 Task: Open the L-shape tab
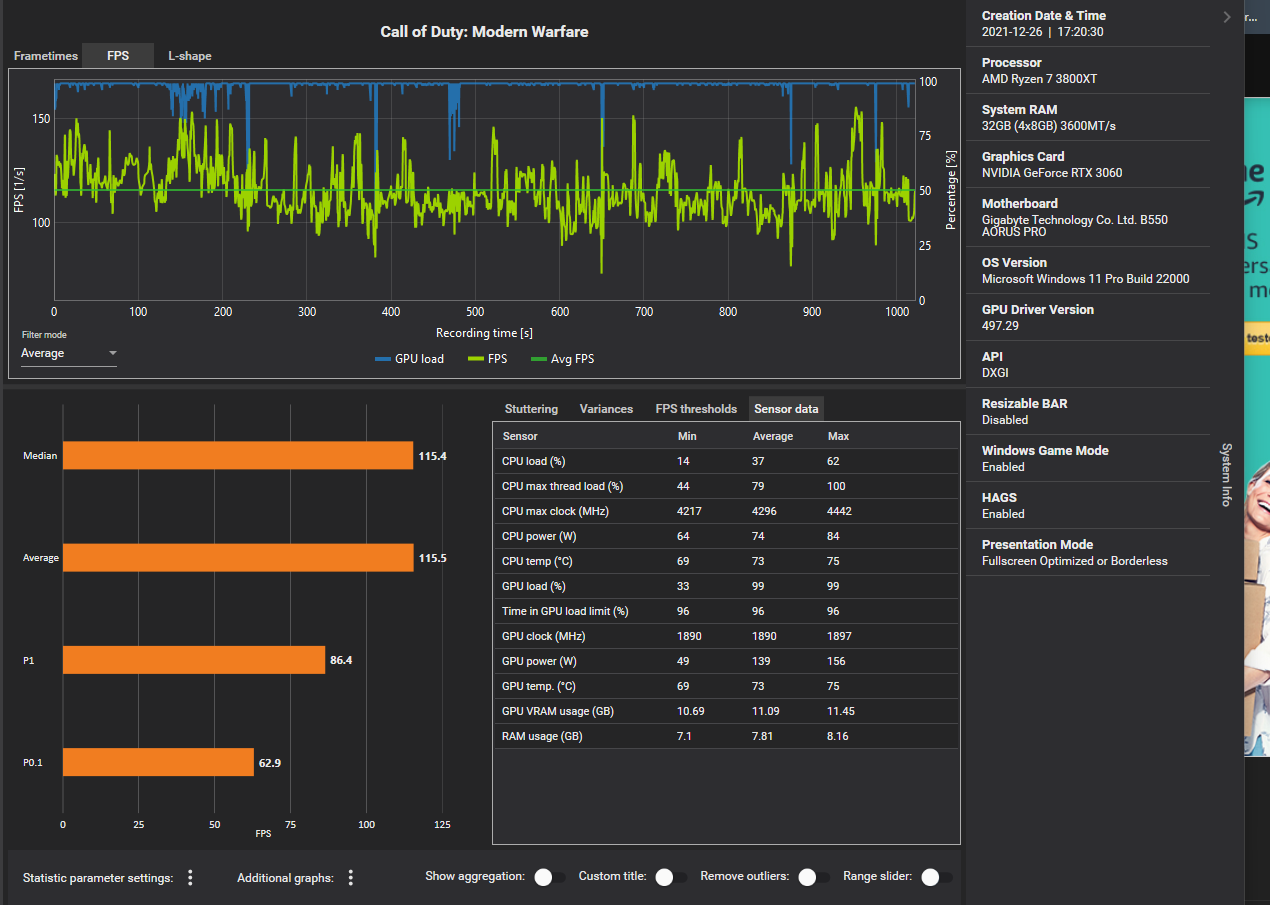[189, 56]
